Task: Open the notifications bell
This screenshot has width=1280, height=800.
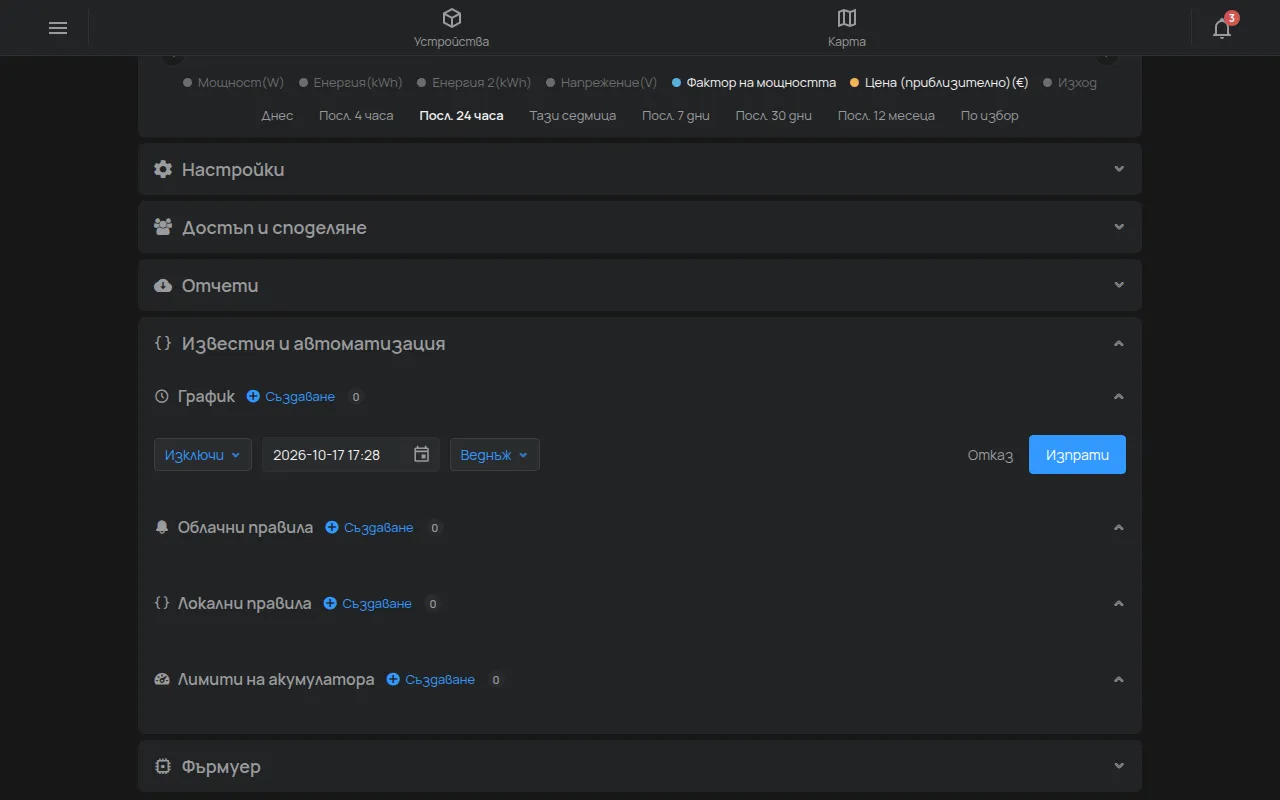Action: tap(1222, 28)
